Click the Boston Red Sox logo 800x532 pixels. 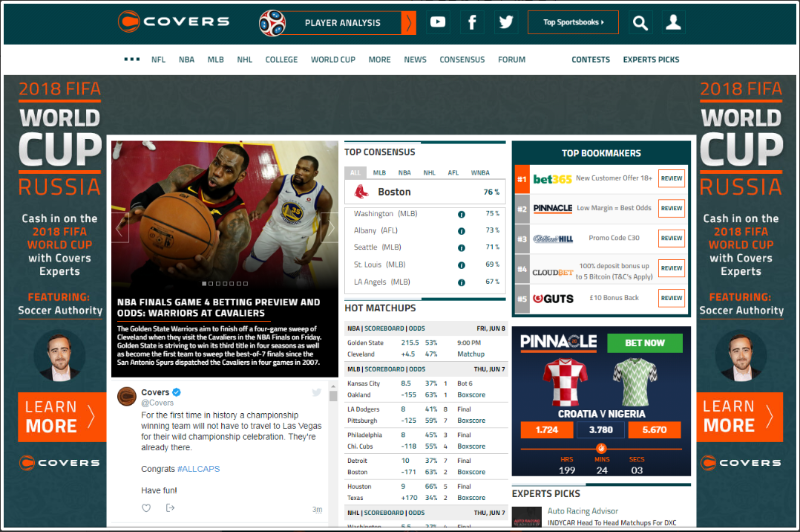(361, 192)
